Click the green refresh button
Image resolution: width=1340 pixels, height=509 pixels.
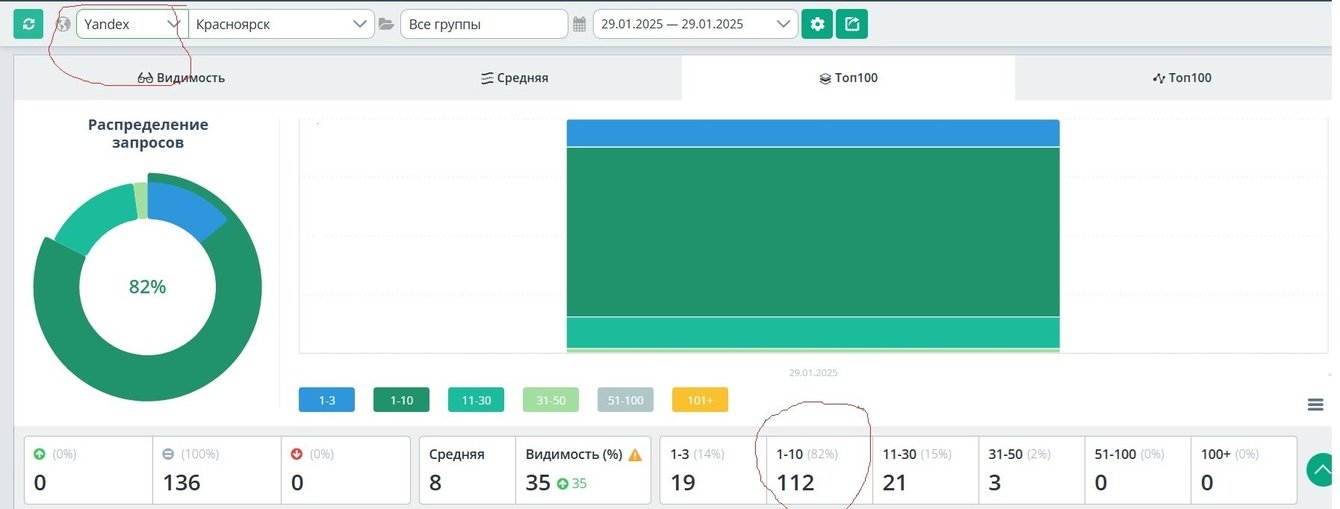pos(28,24)
